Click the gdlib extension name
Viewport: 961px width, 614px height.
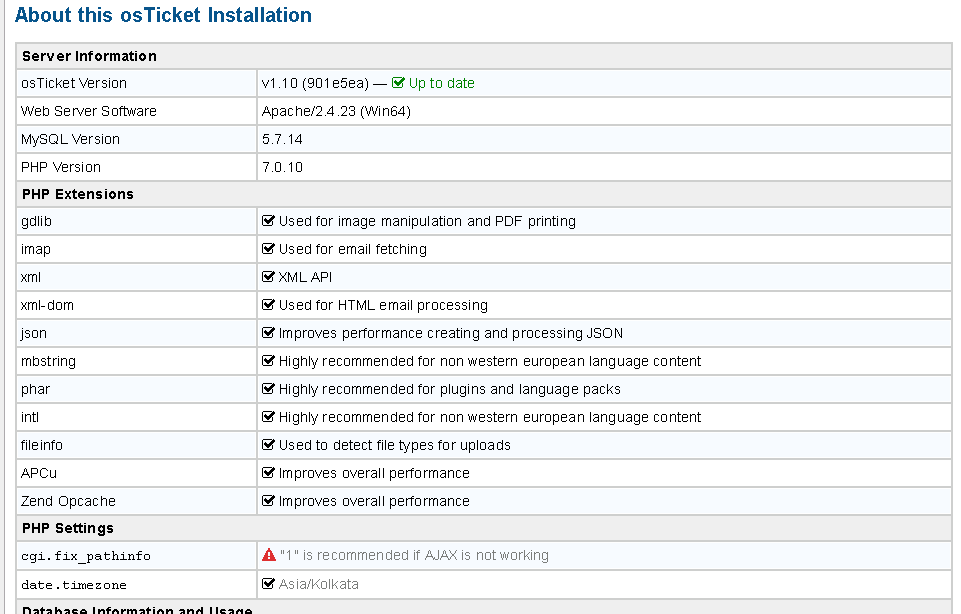(x=36, y=221)
